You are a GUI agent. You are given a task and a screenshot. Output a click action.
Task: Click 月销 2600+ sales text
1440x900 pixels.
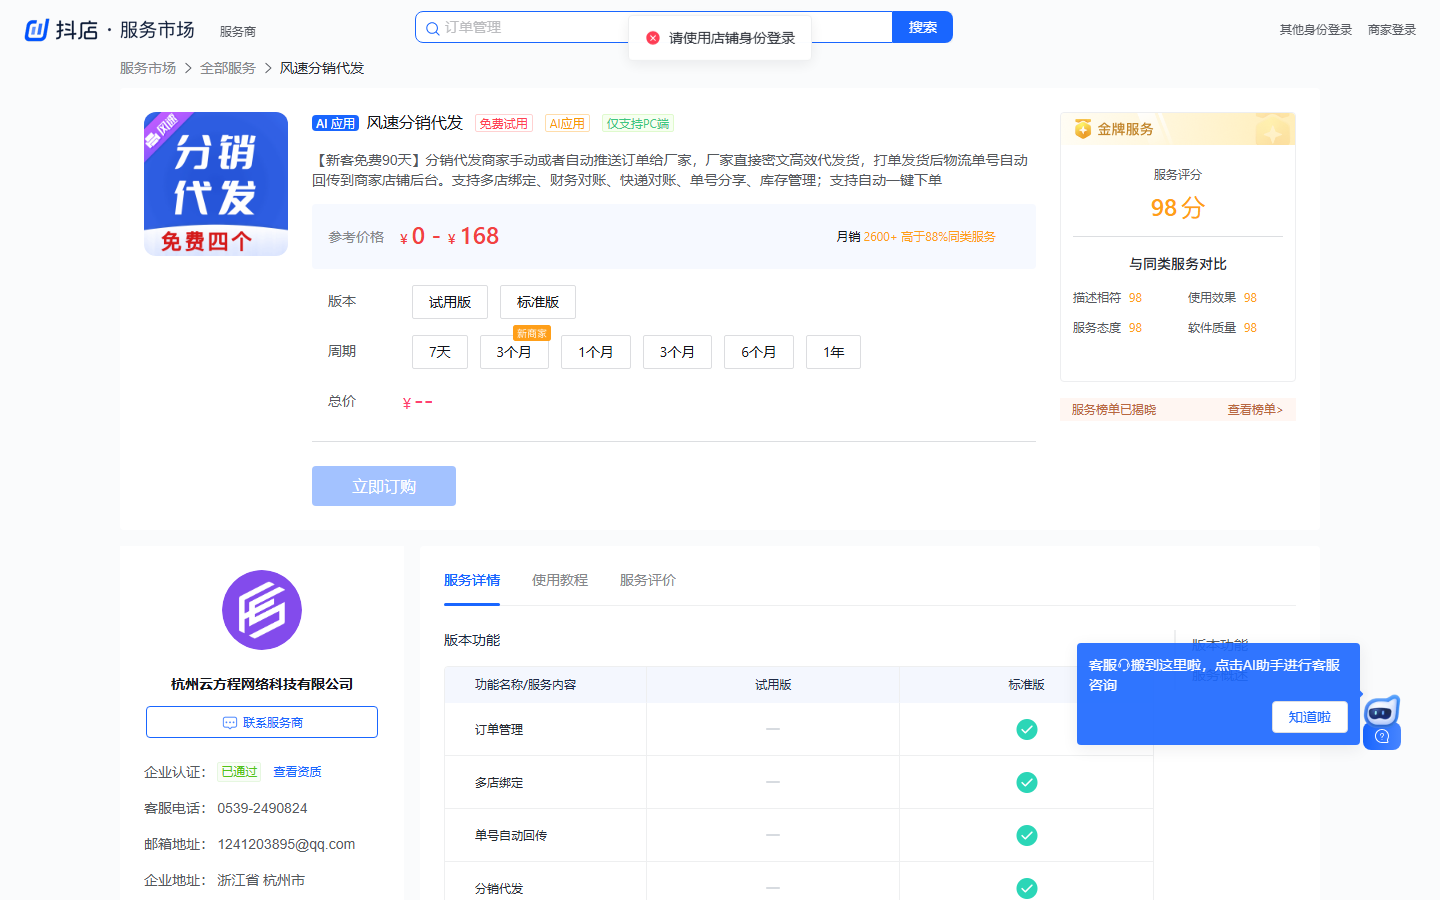866,237
